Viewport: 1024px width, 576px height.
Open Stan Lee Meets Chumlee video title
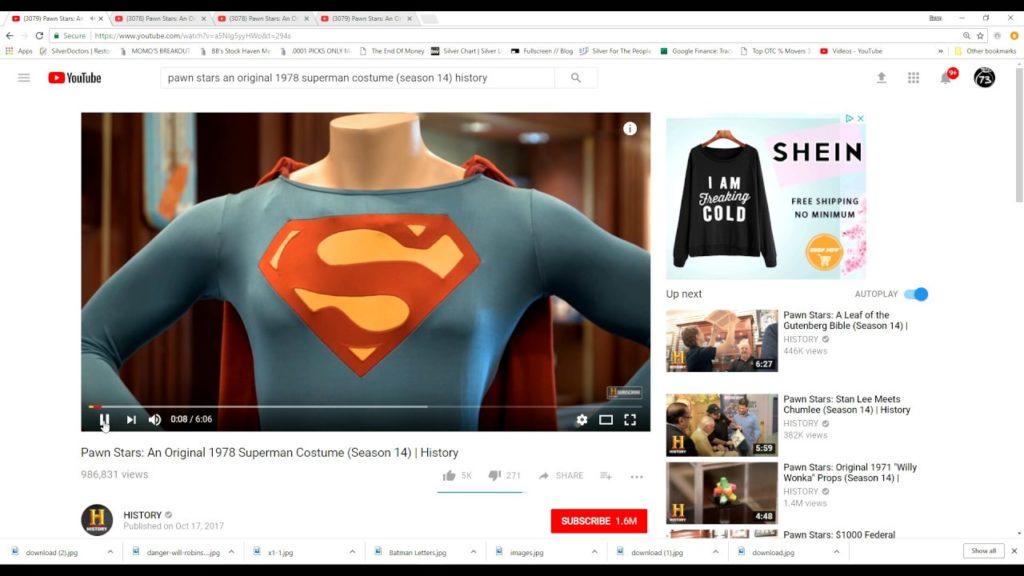846,404
